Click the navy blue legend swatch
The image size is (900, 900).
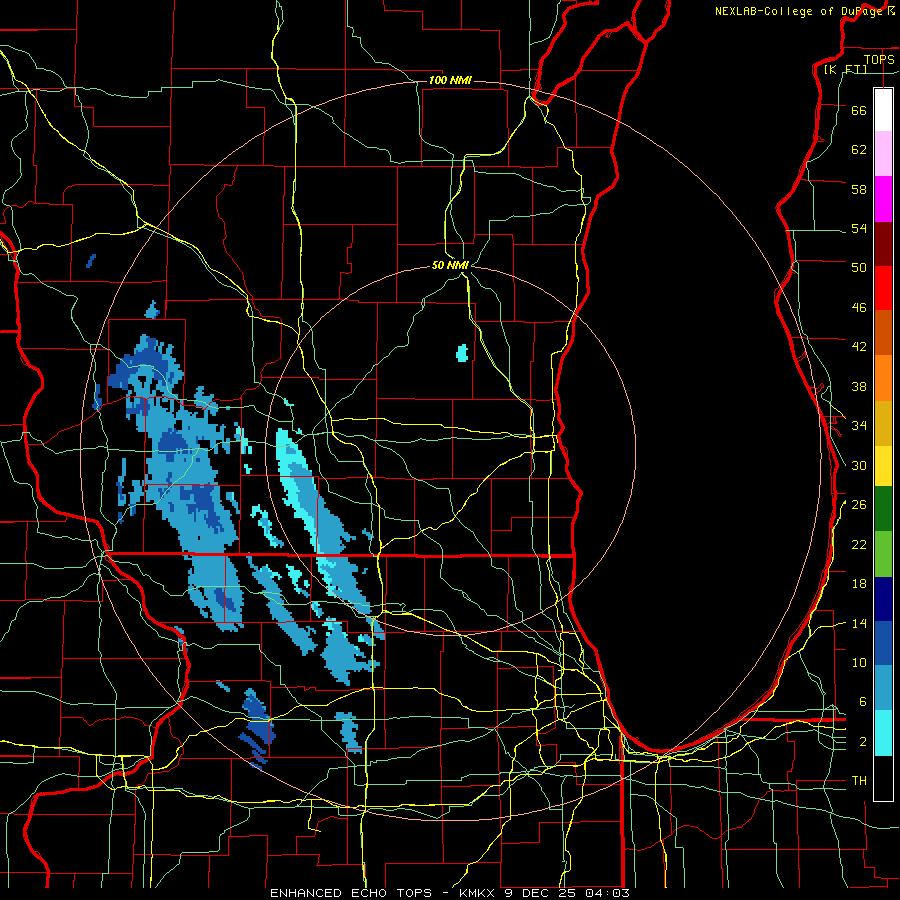pos(883,599)
